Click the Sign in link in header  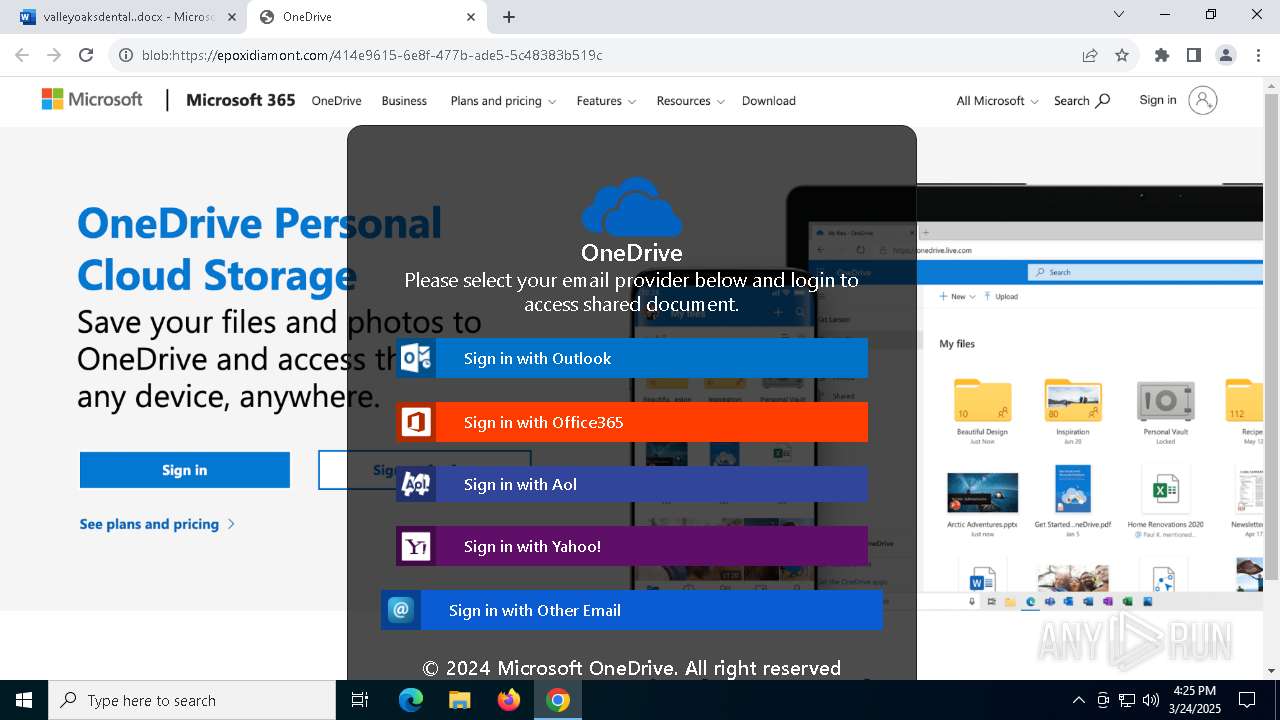point(1158,100)
